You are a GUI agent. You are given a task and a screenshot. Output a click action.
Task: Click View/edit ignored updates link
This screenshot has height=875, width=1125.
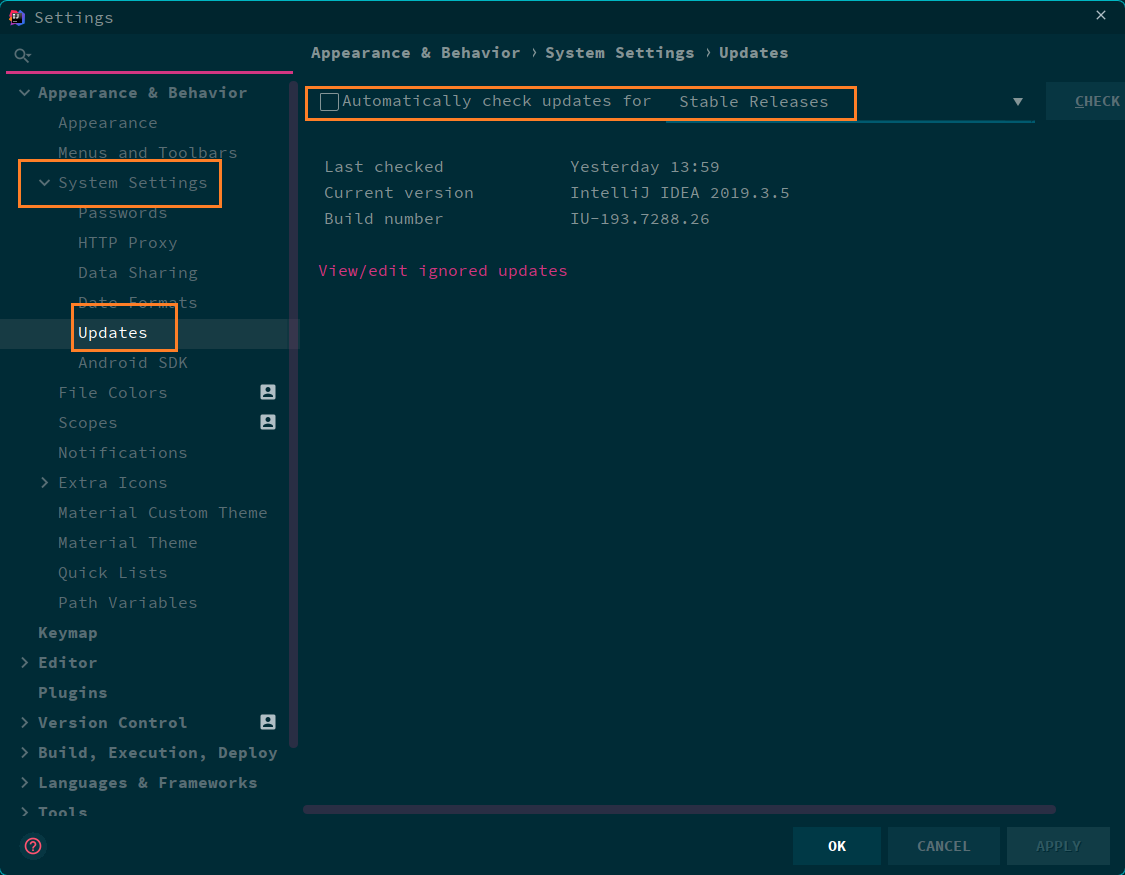coord(443,271)
